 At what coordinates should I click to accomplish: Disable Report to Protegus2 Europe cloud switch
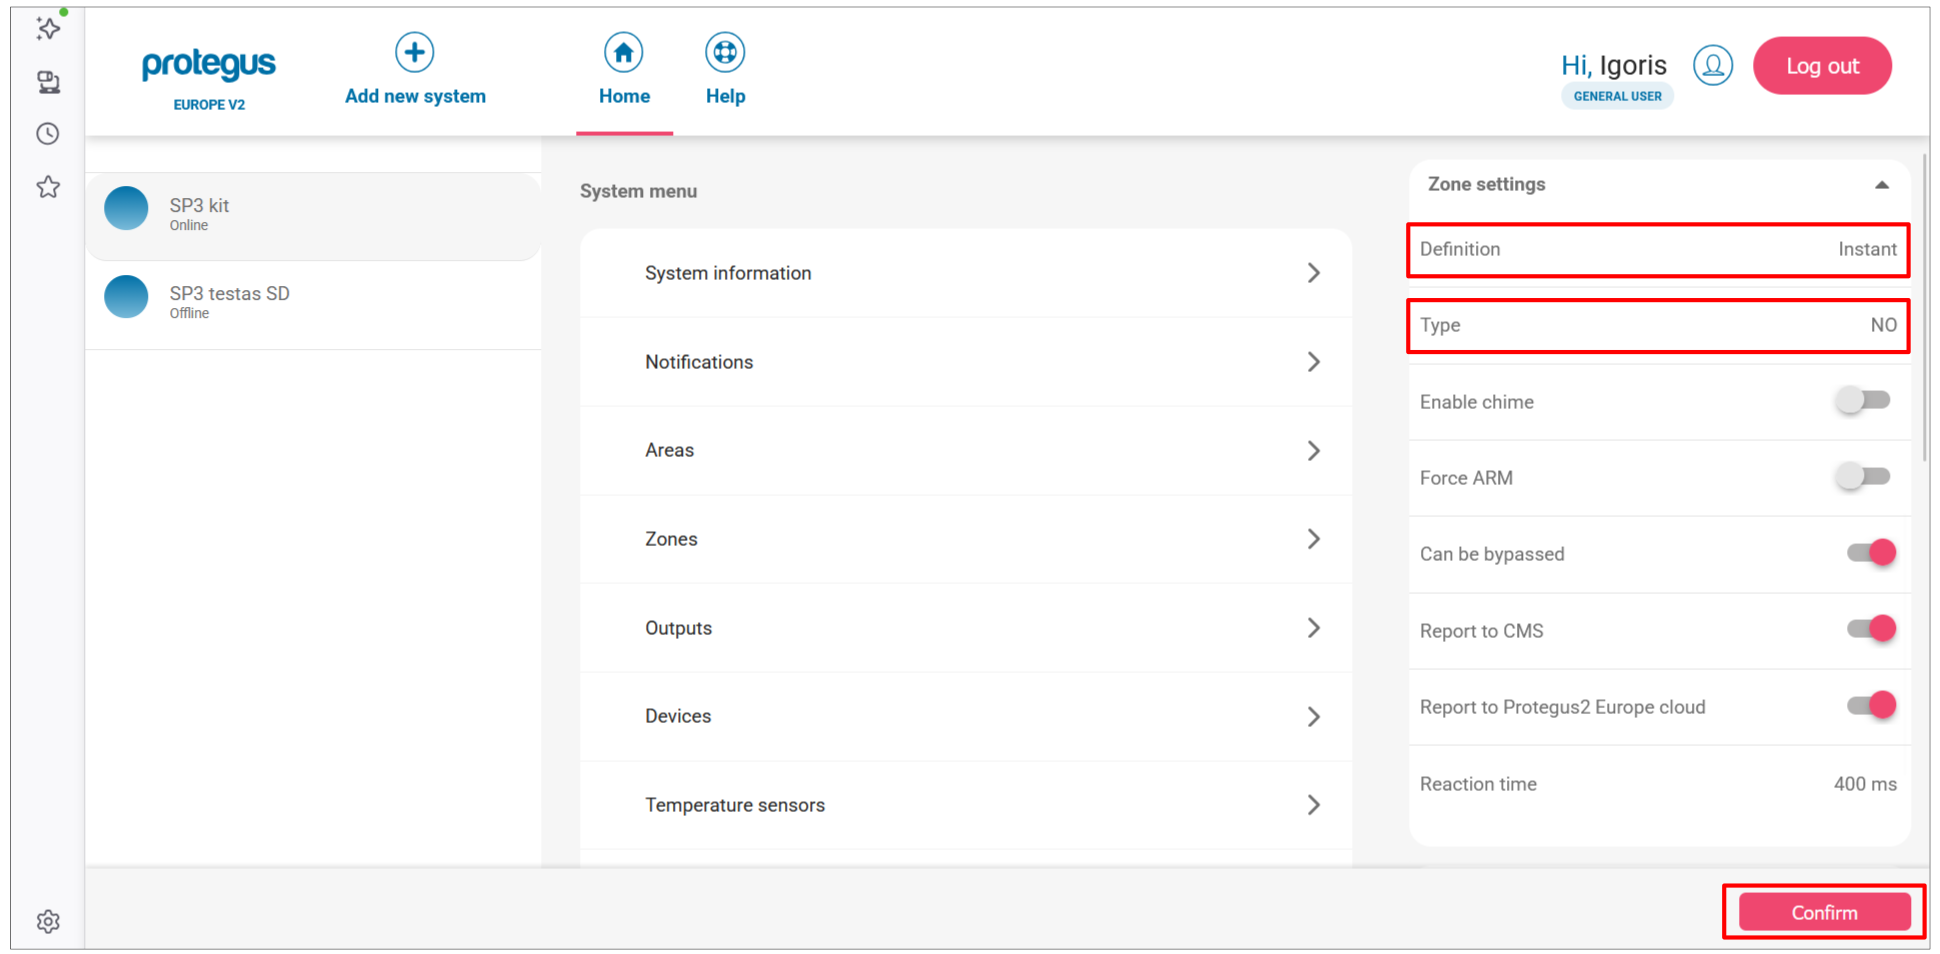(1871, 706)
